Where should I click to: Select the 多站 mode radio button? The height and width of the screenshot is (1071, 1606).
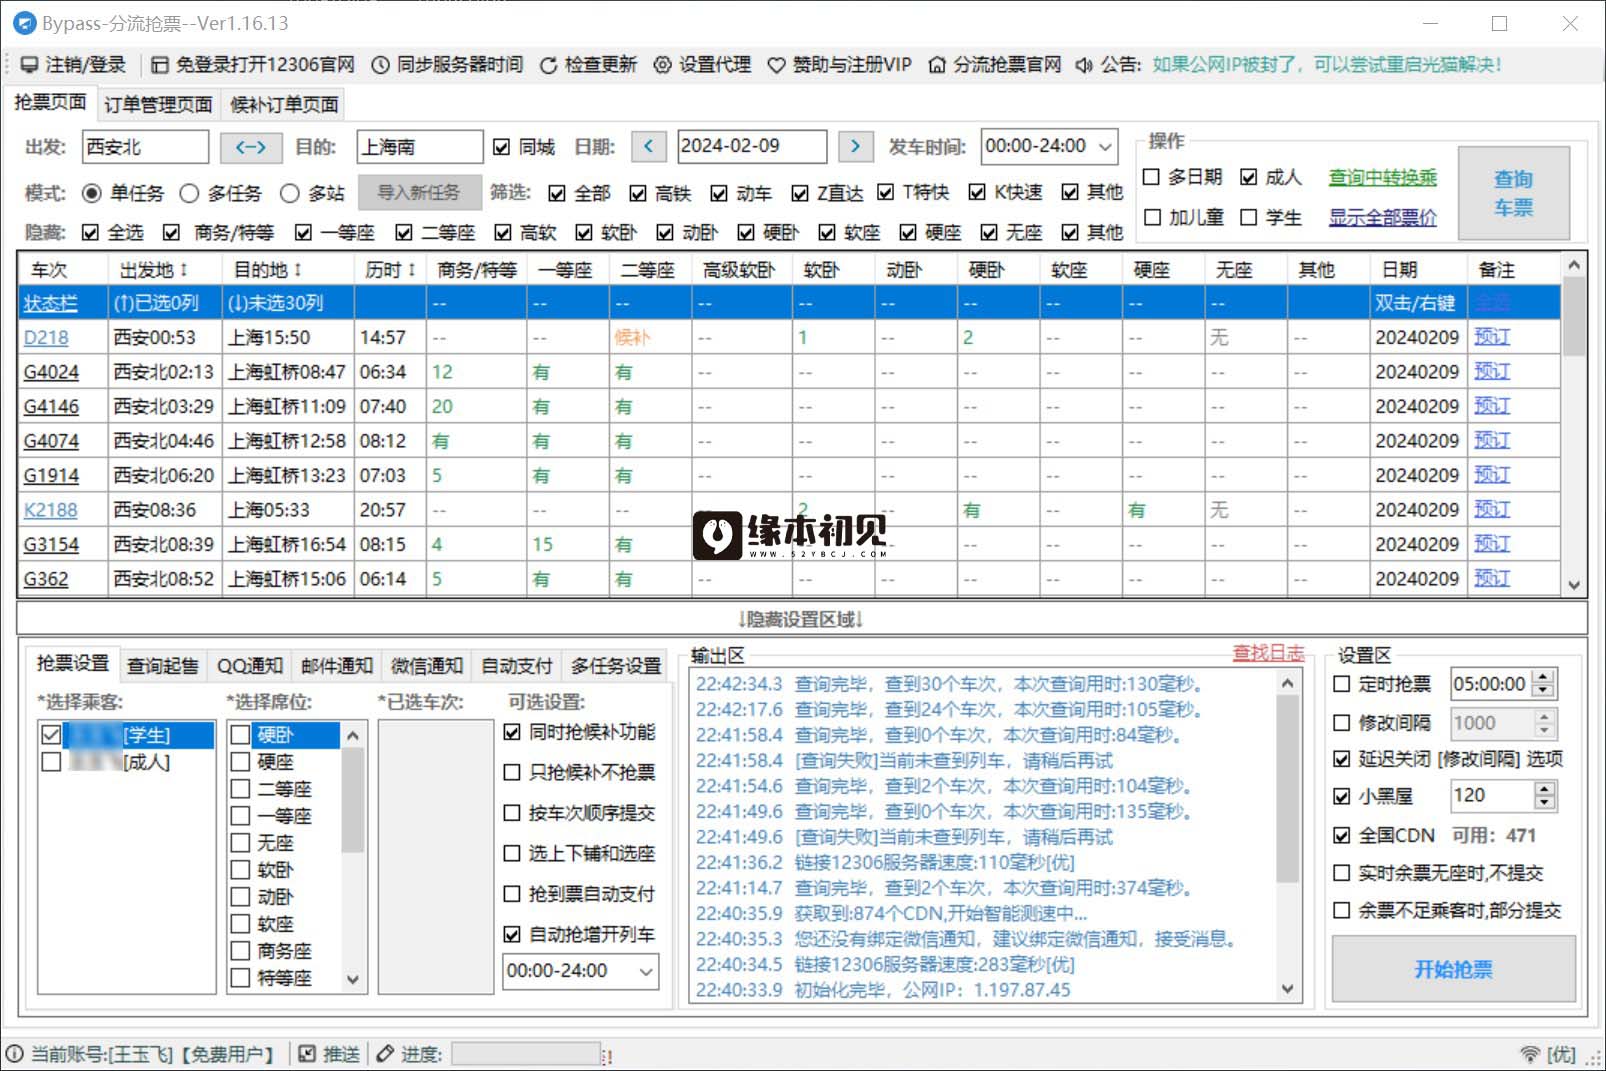[x=290, y=193]
